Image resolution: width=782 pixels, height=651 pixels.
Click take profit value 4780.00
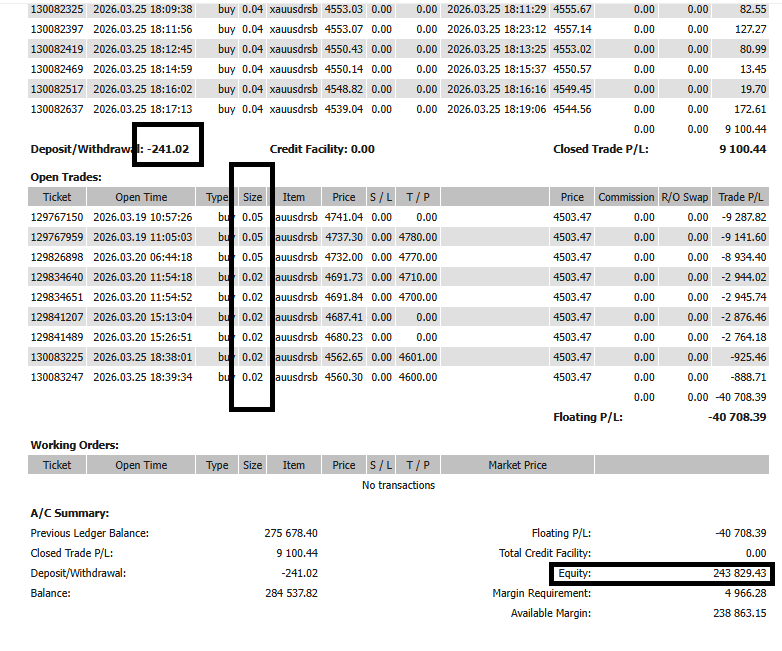(417, 237)
